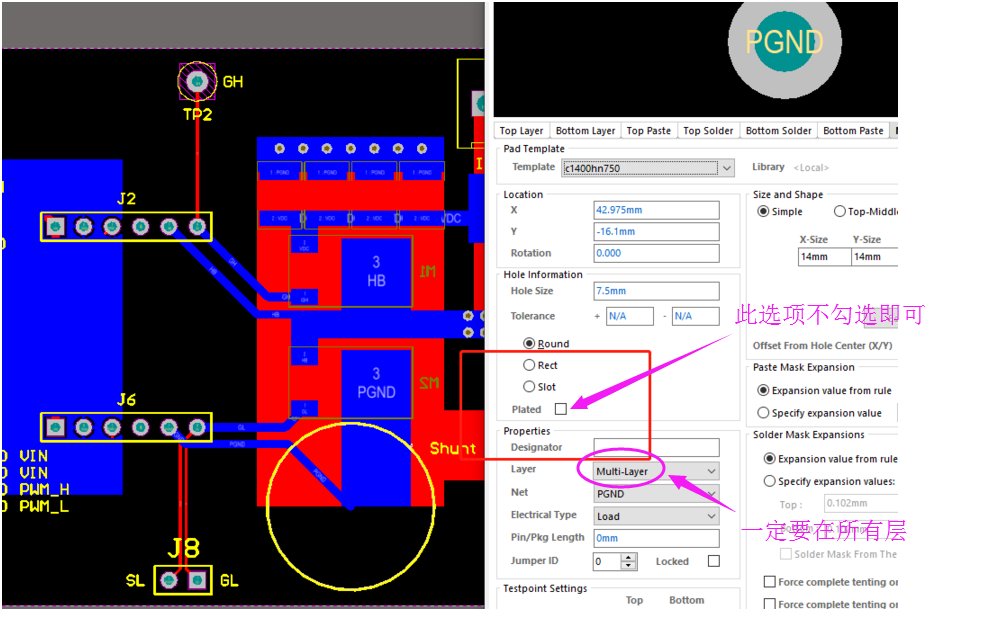Toggle Solder Mask From The checkbox
Image resolution: width=987 pixels, height=632 pixels.
point(786,554)
